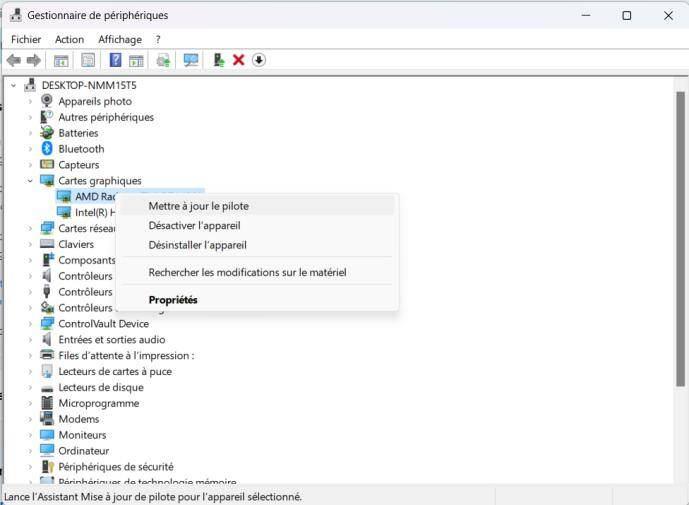Viewport: 689px width, 505px height.
Task: Click the vertical scrollbar of the device tree
Action: (x=680, y=240)
